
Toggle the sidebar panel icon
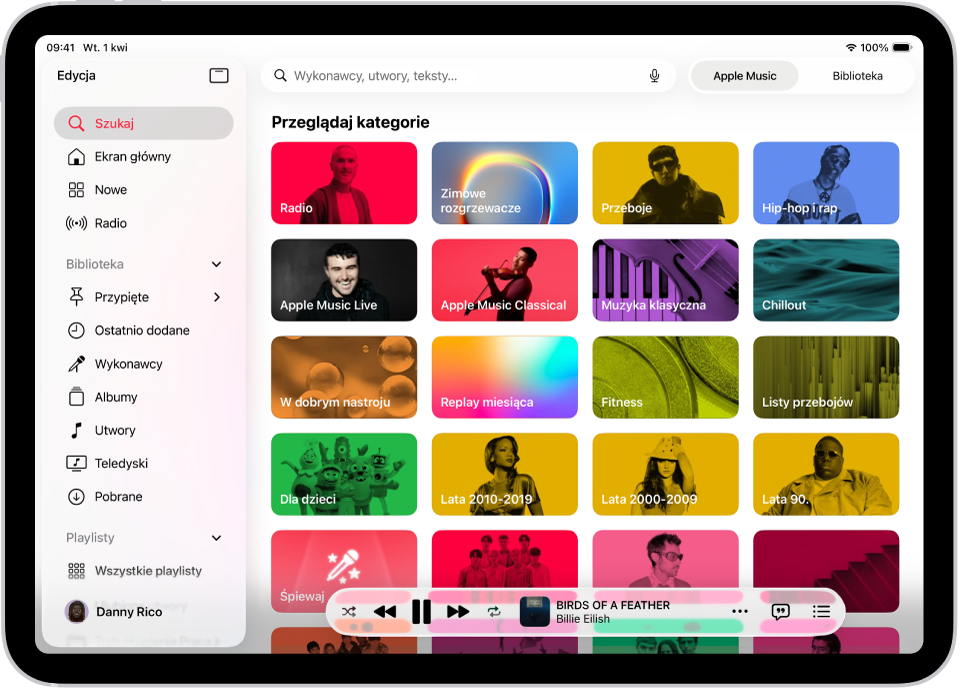(219, 76)
